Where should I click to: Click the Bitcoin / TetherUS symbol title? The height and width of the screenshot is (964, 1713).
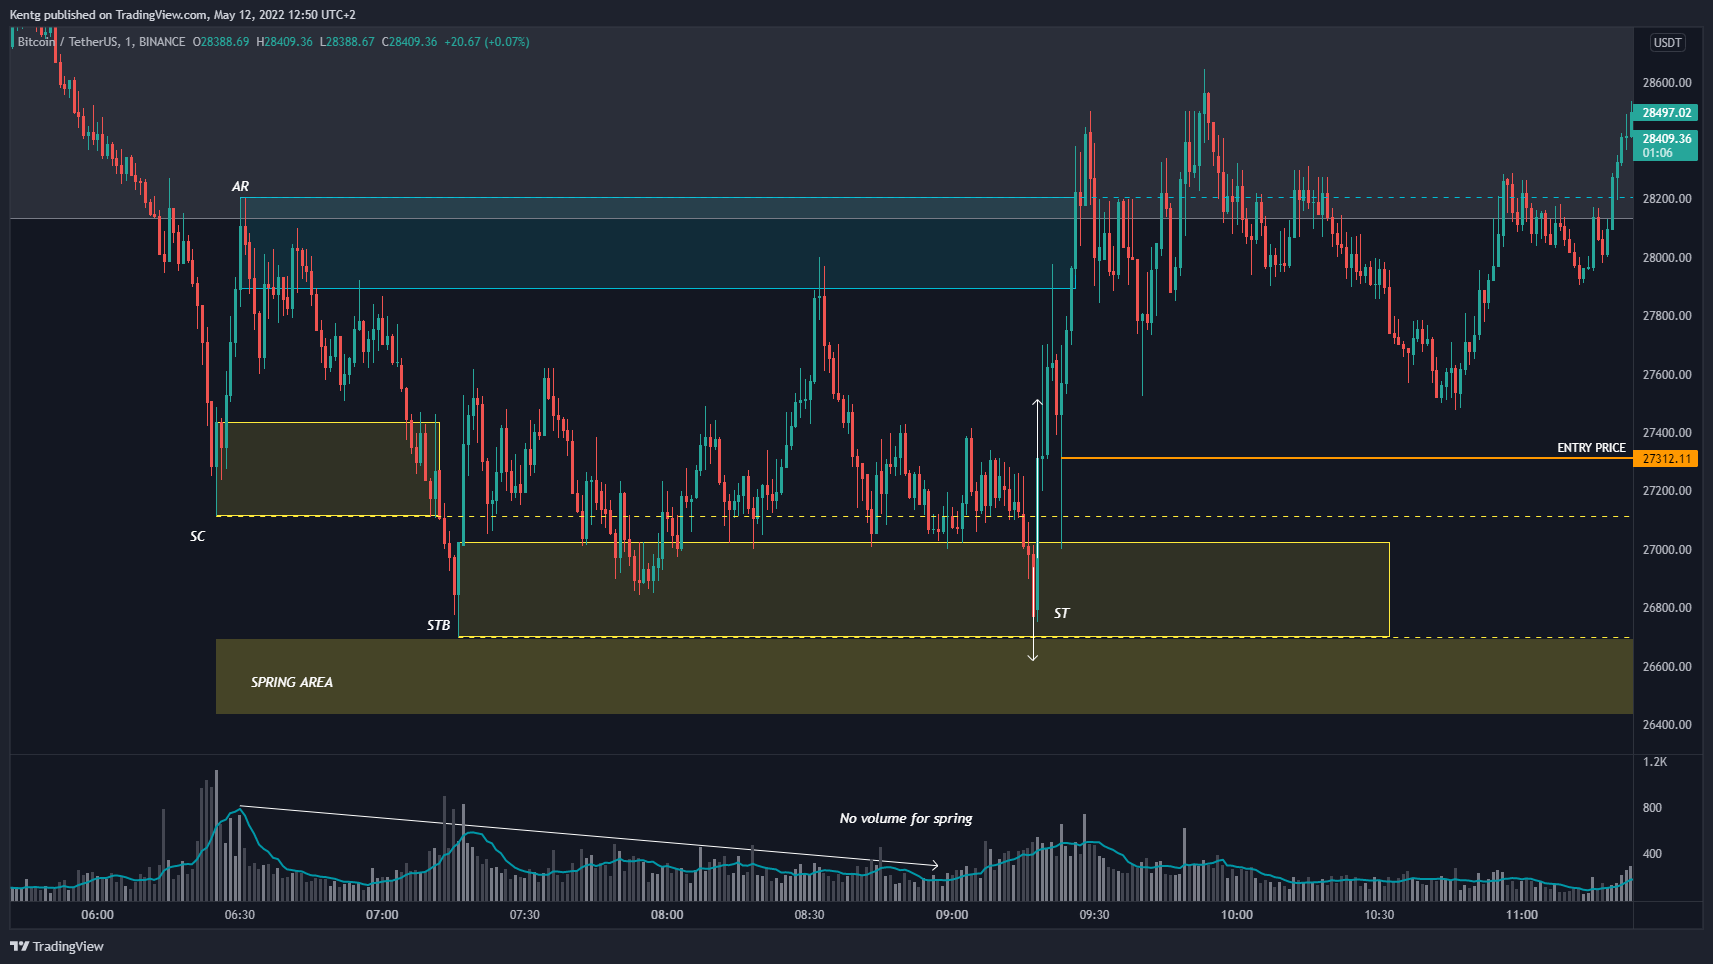click(101, 42)
